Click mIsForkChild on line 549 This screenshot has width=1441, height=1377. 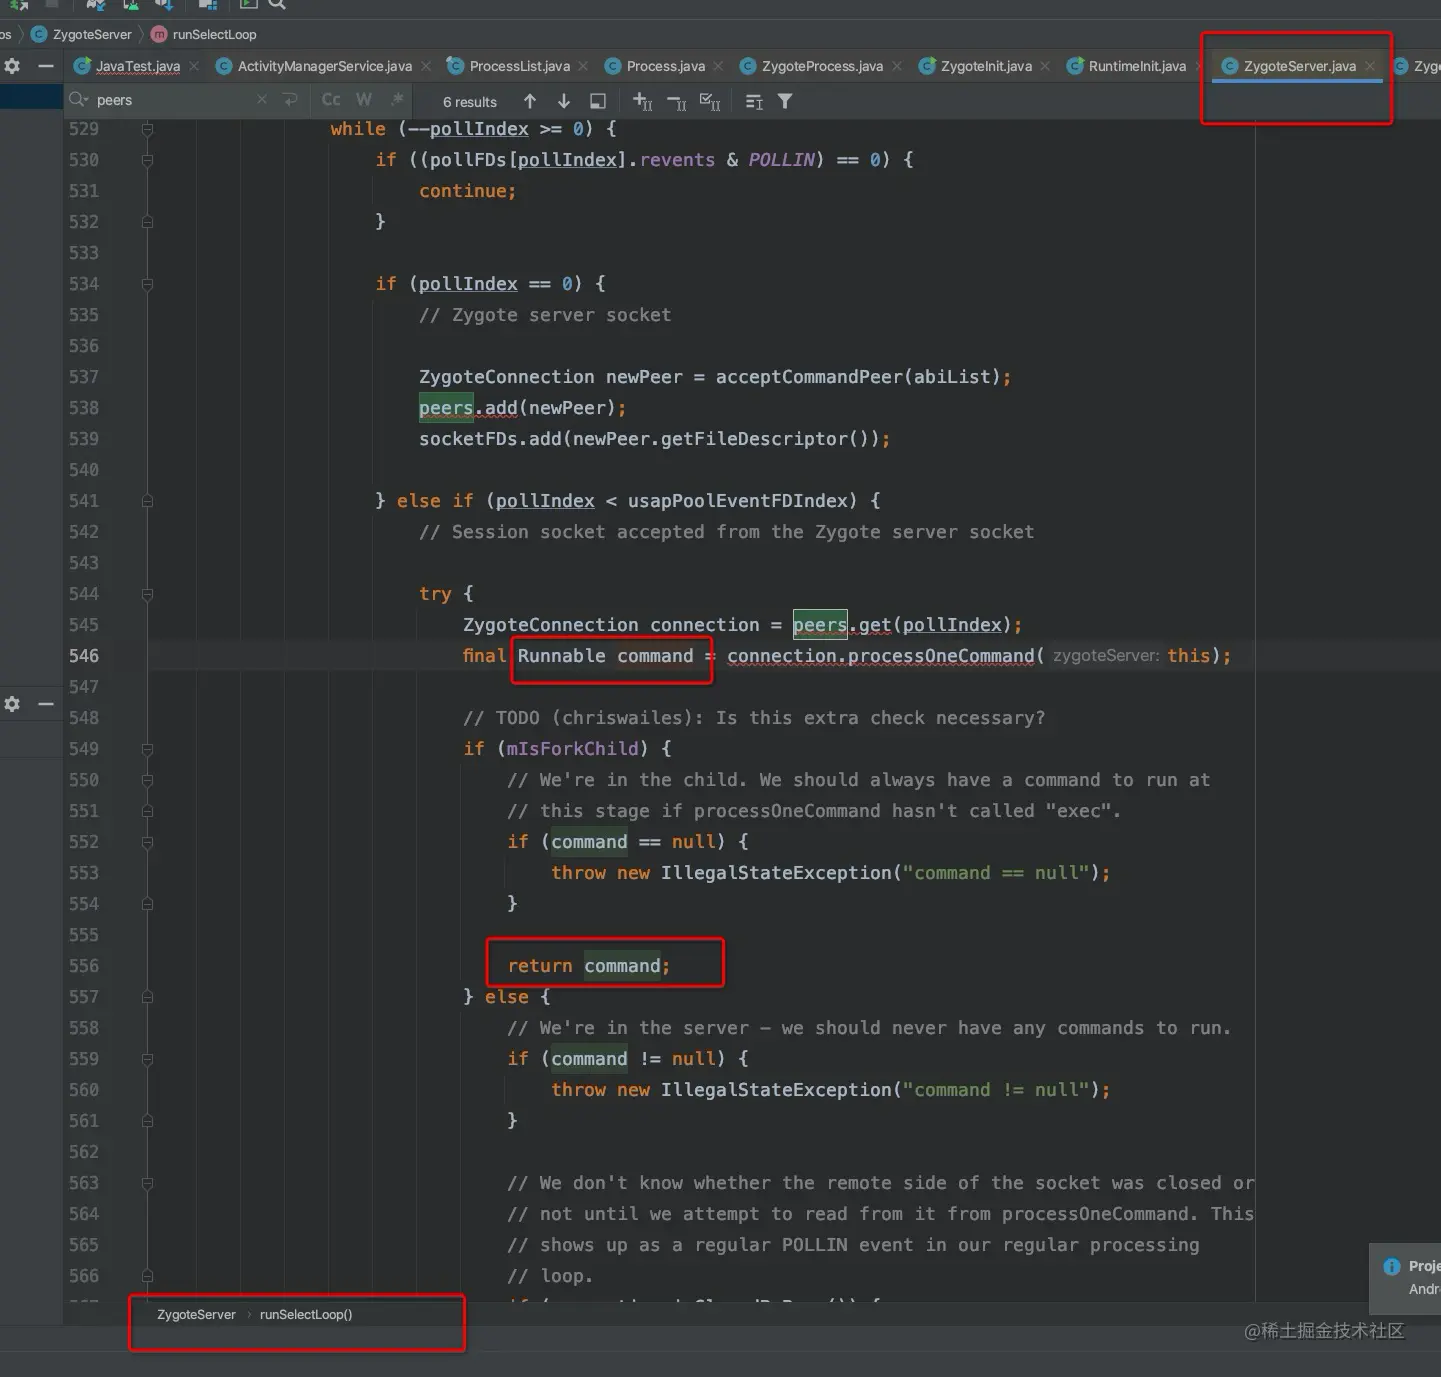pos(572,749)
